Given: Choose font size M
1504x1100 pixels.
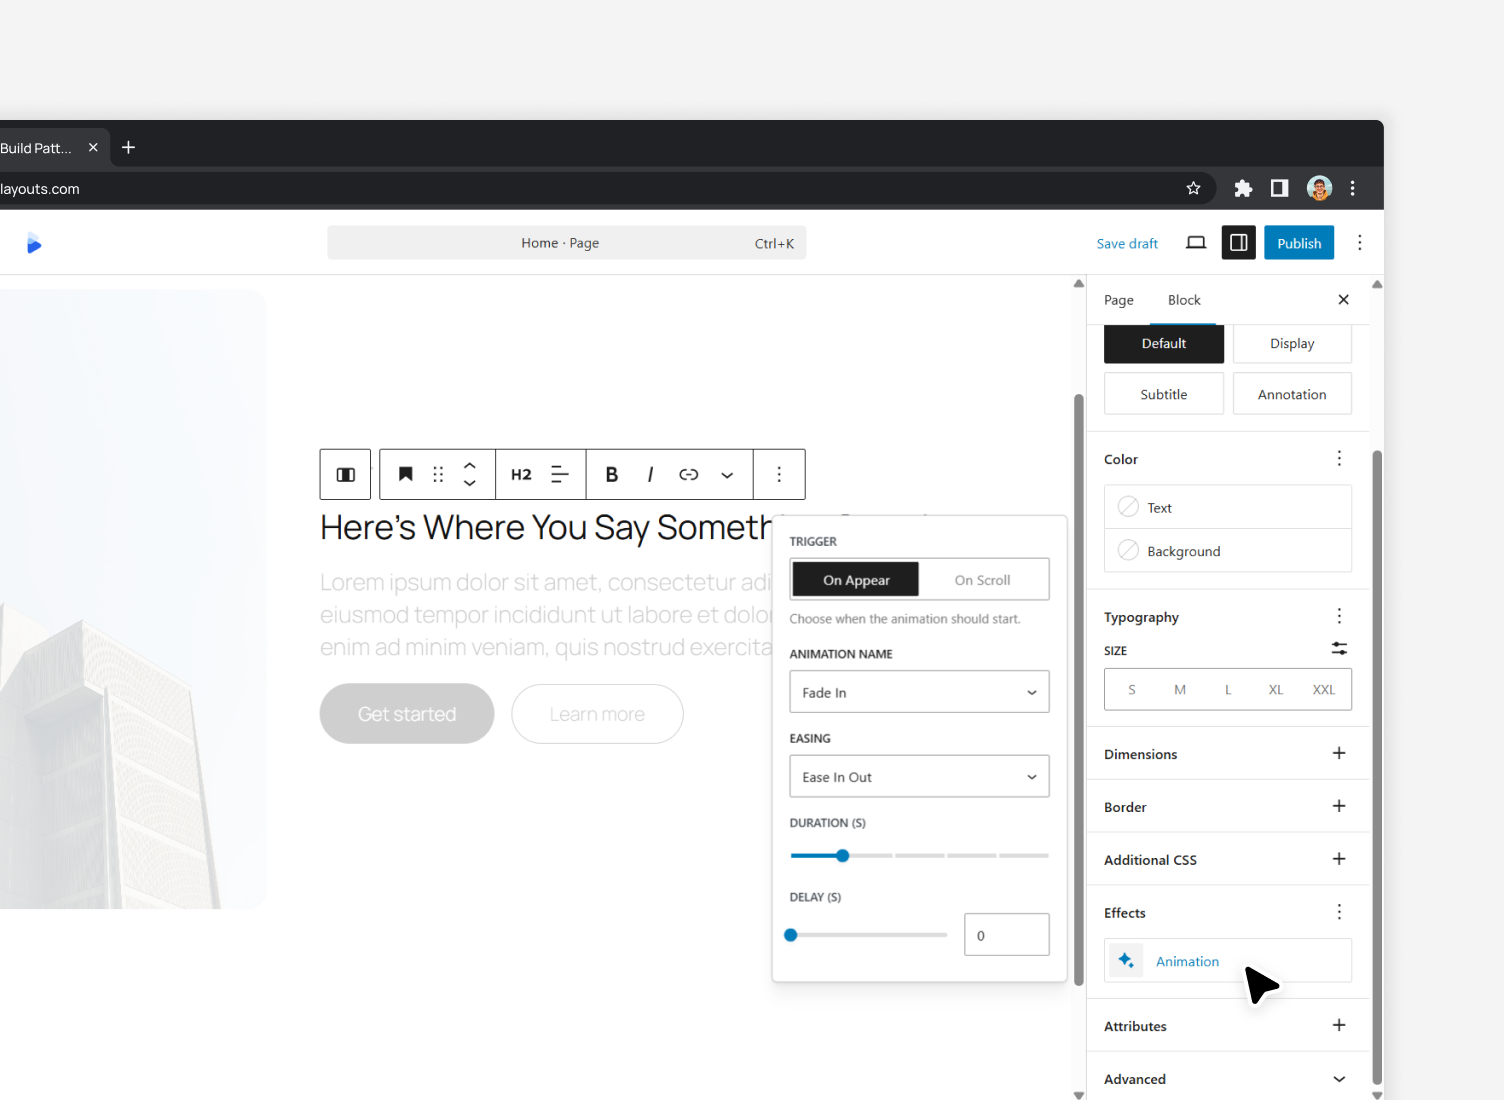Looking at the screenshot, I should click(1180, 690).
